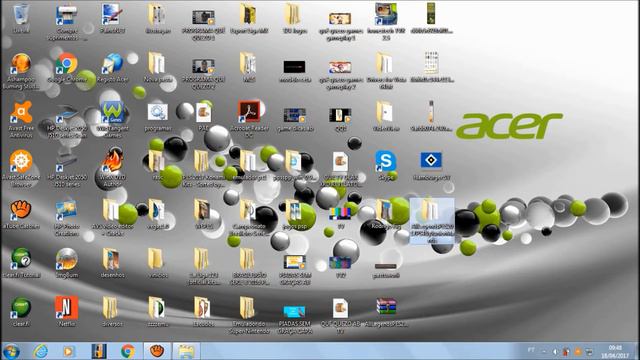
Task: Open the file explorer taskbar button
Action: click(186, 351)
